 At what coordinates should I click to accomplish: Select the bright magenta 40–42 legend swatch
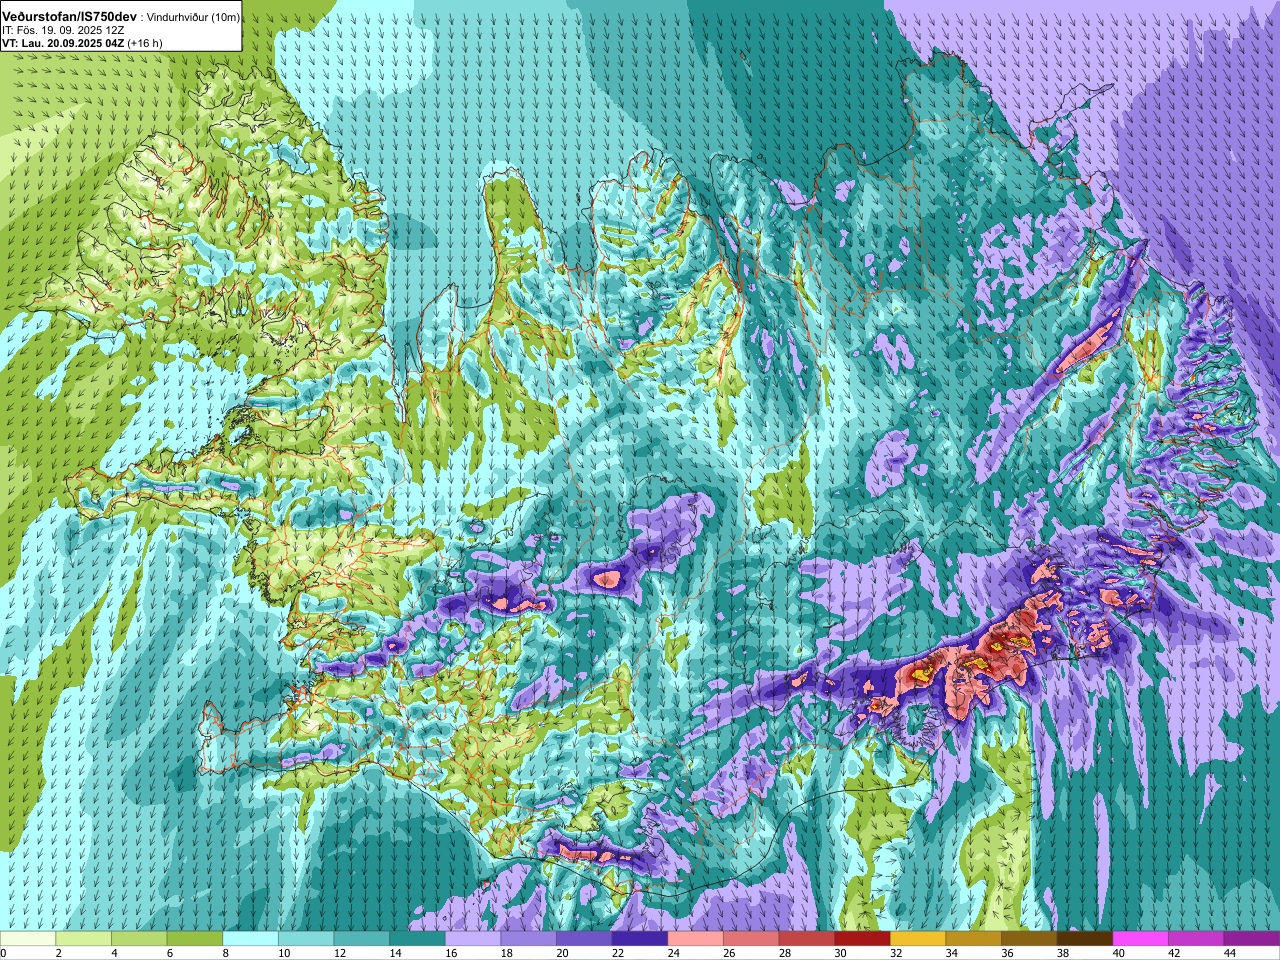coord(1140,939)
